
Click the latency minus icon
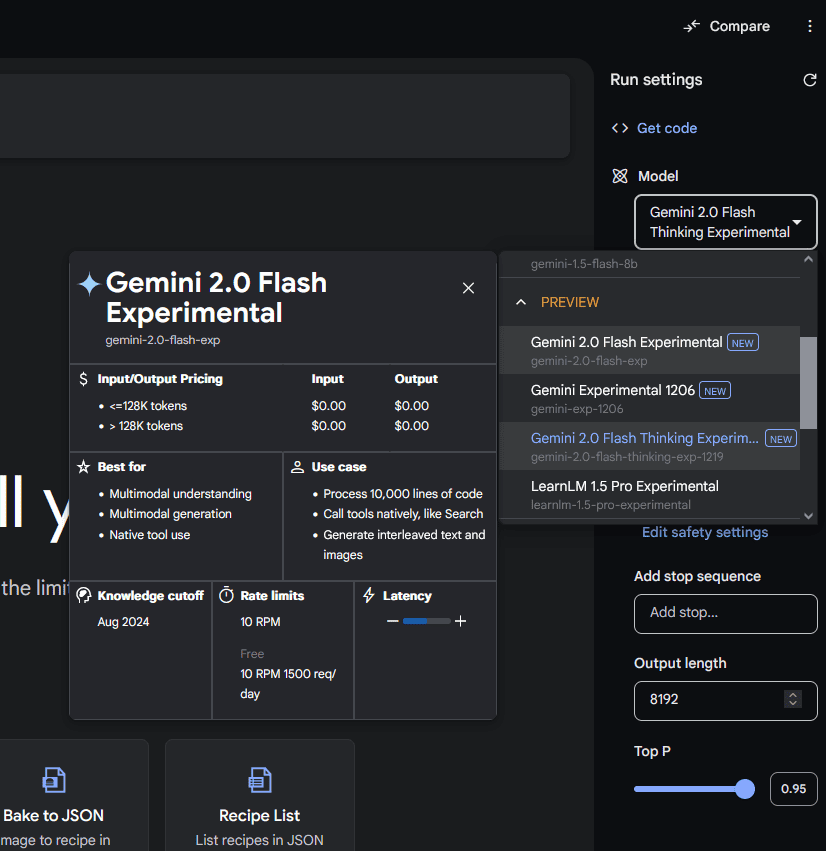(392, 621)
